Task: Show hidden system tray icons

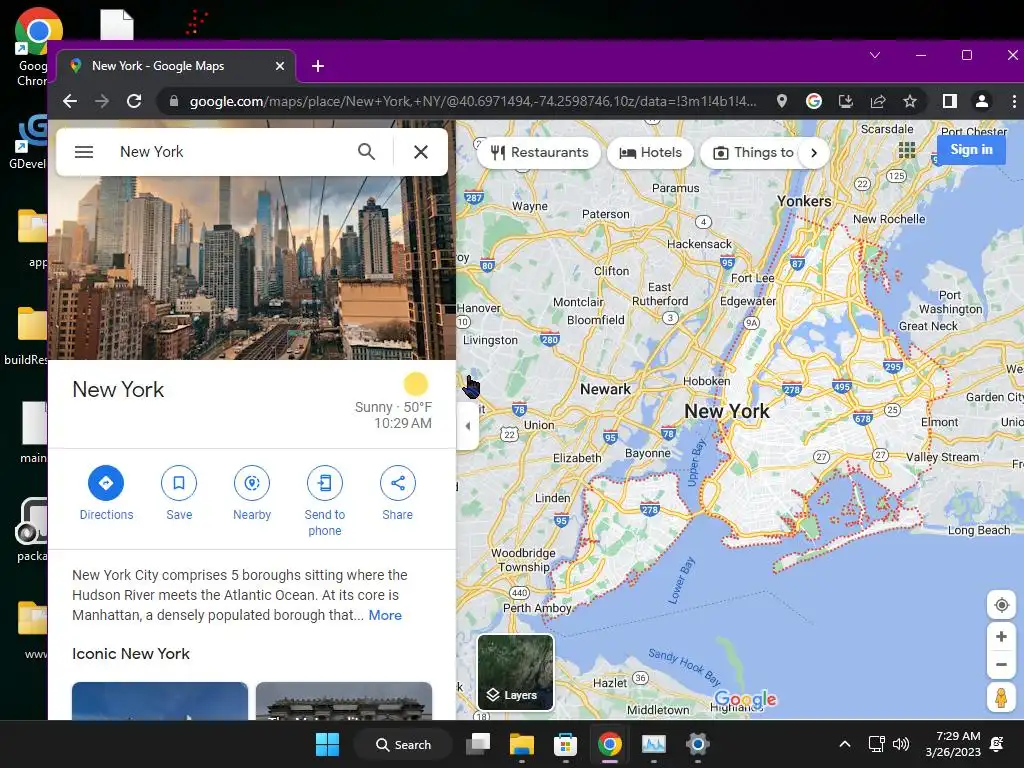Action: click(844, 744)
